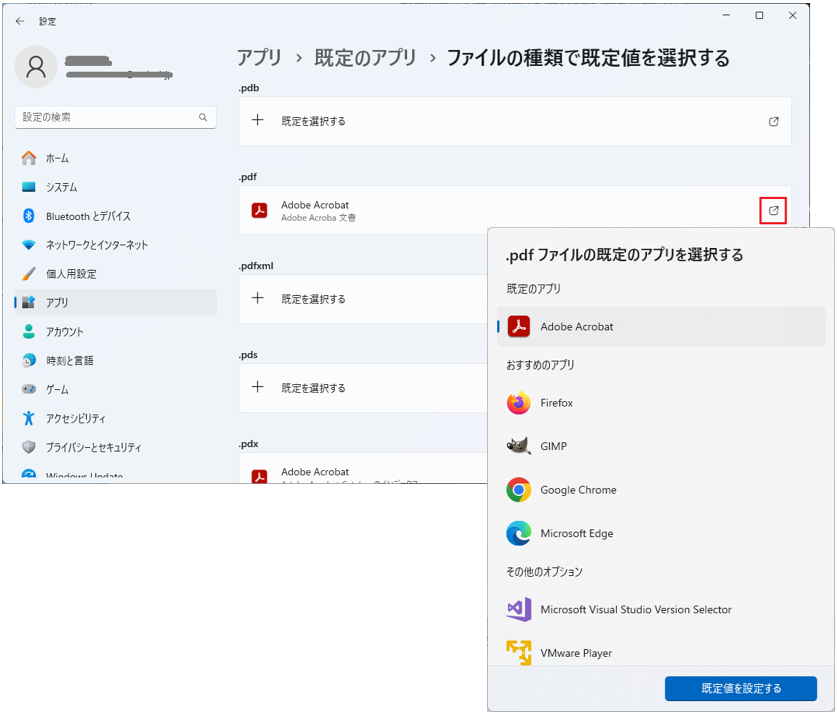This screenshot has height=713, width=837.
Task: Click the plus icon for .pds
Action: point(258,387)
